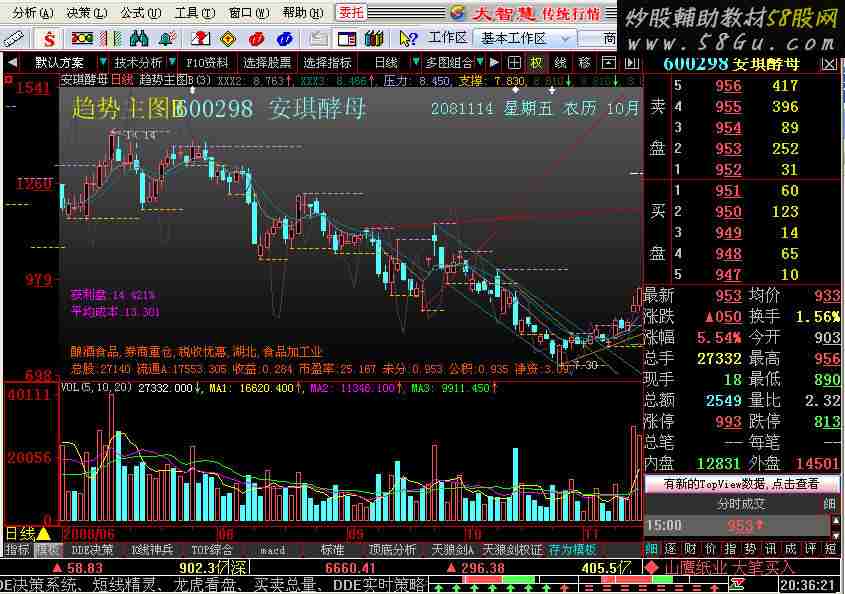Click the help cursor question mark icon
The width and height of the screenshot is (845, 594).
[x=408, y=39]
